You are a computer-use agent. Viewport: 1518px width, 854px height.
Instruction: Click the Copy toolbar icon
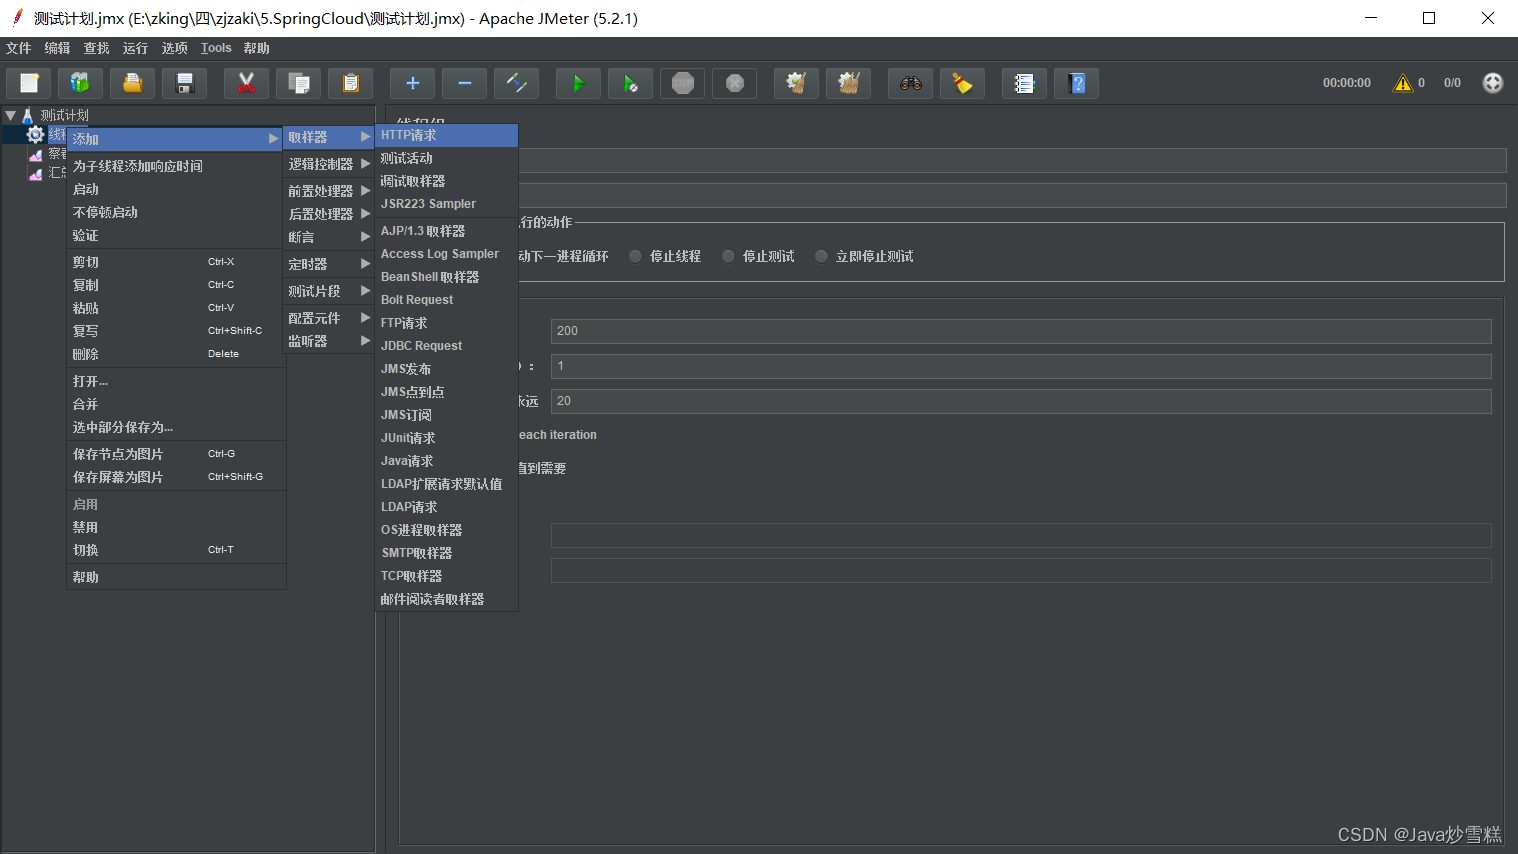tap(298, 83)
